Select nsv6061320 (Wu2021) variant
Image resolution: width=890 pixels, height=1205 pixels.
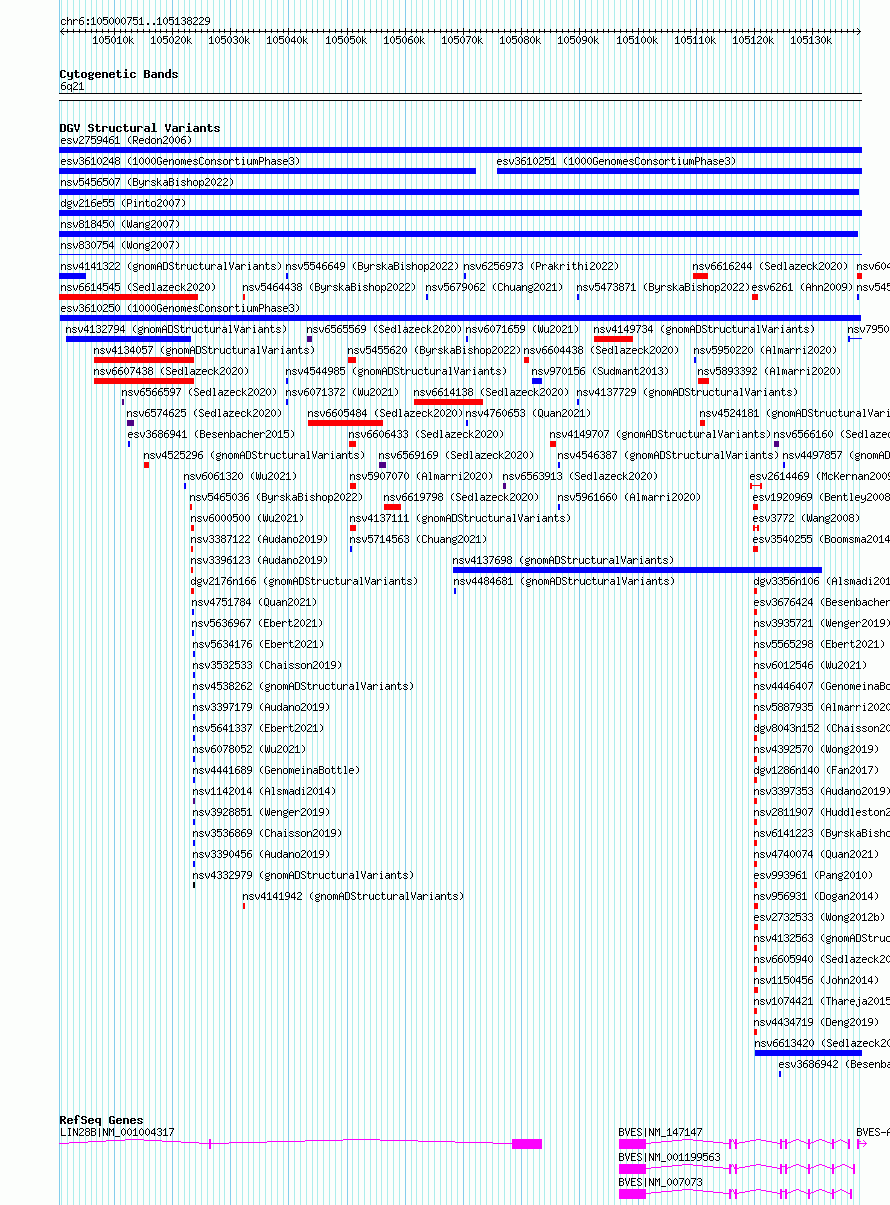tap(240, 476)
